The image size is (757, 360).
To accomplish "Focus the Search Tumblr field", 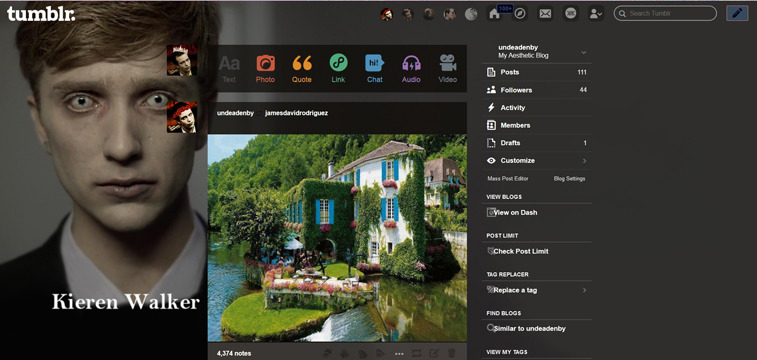I will (x=665, y=14).
